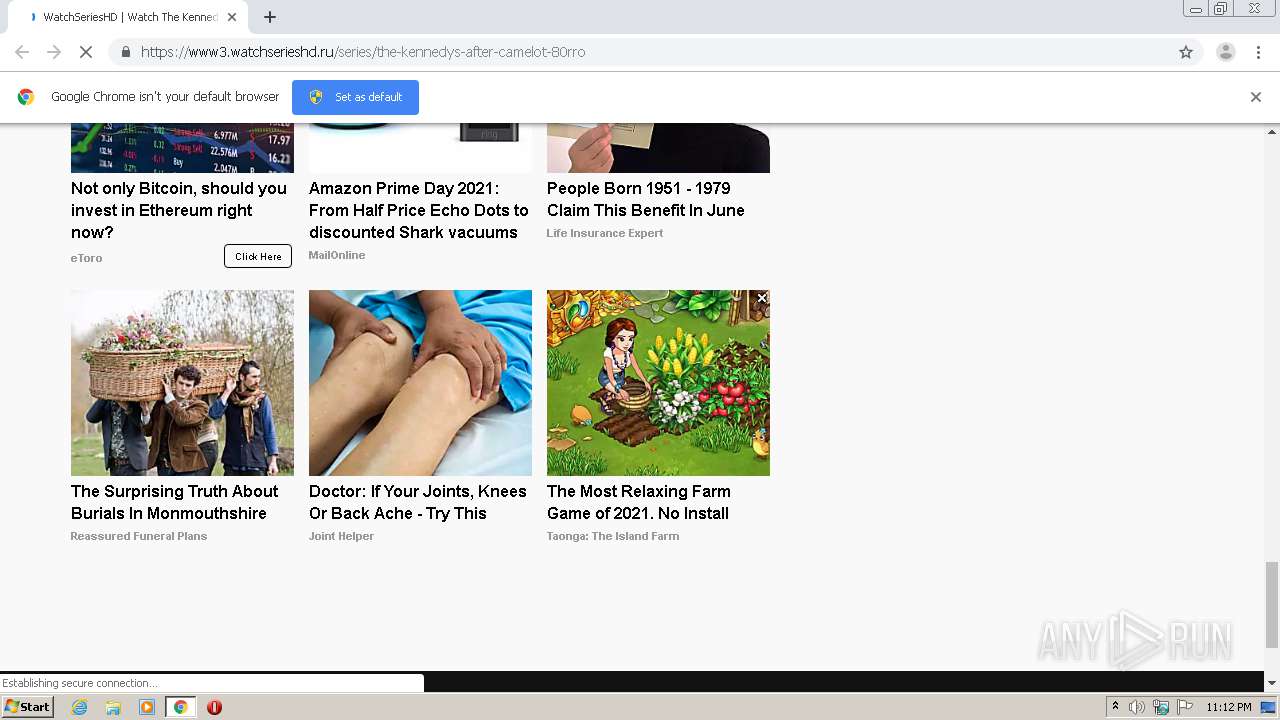Click the volume speaker tray icon
Viewport: 1280px width, 720px height.
[1137, 707]
